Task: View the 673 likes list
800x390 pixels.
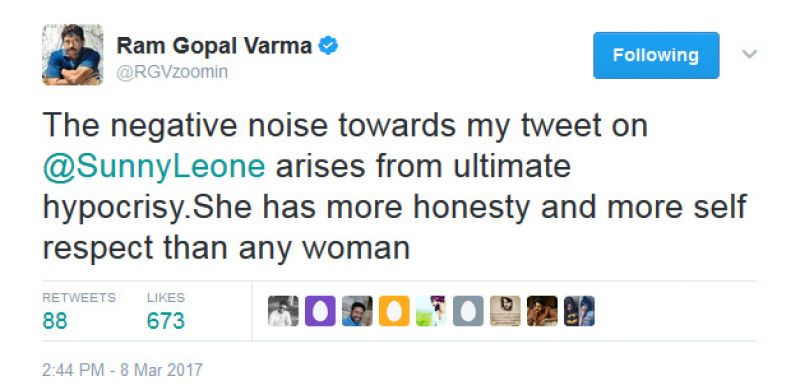Action: coord(166,311)
